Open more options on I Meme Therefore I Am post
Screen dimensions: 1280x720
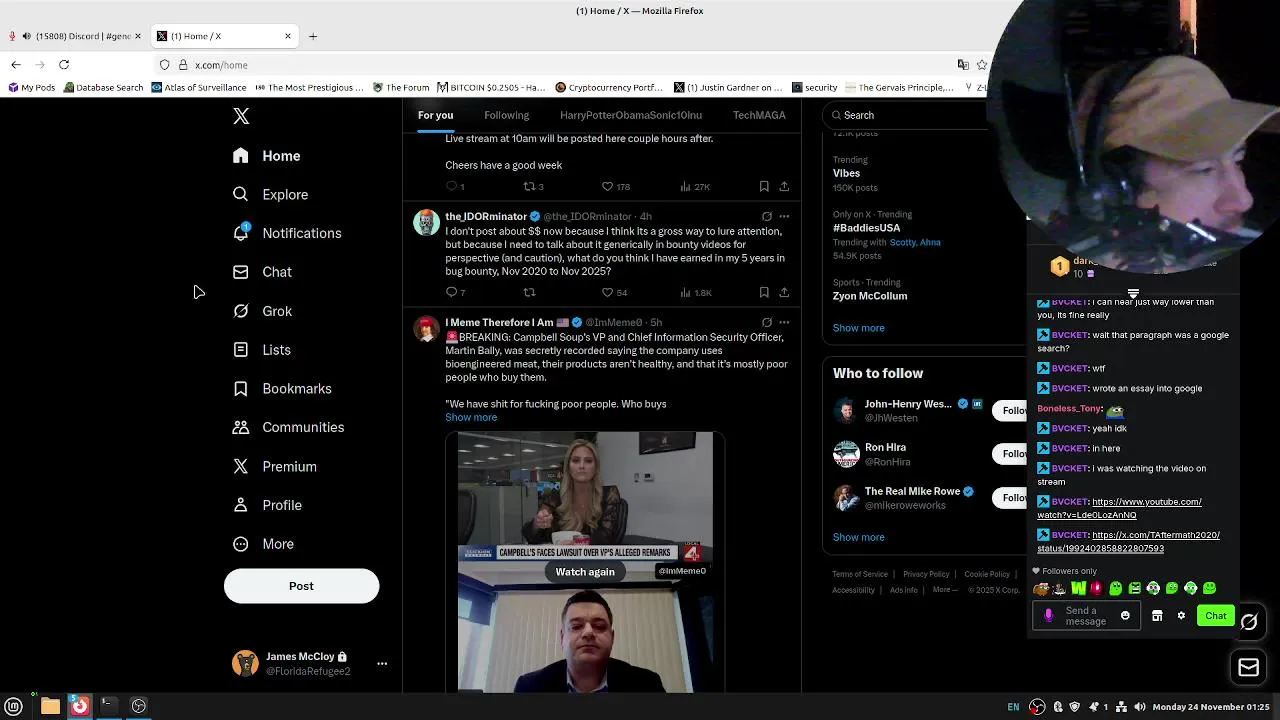pos(784,322)
